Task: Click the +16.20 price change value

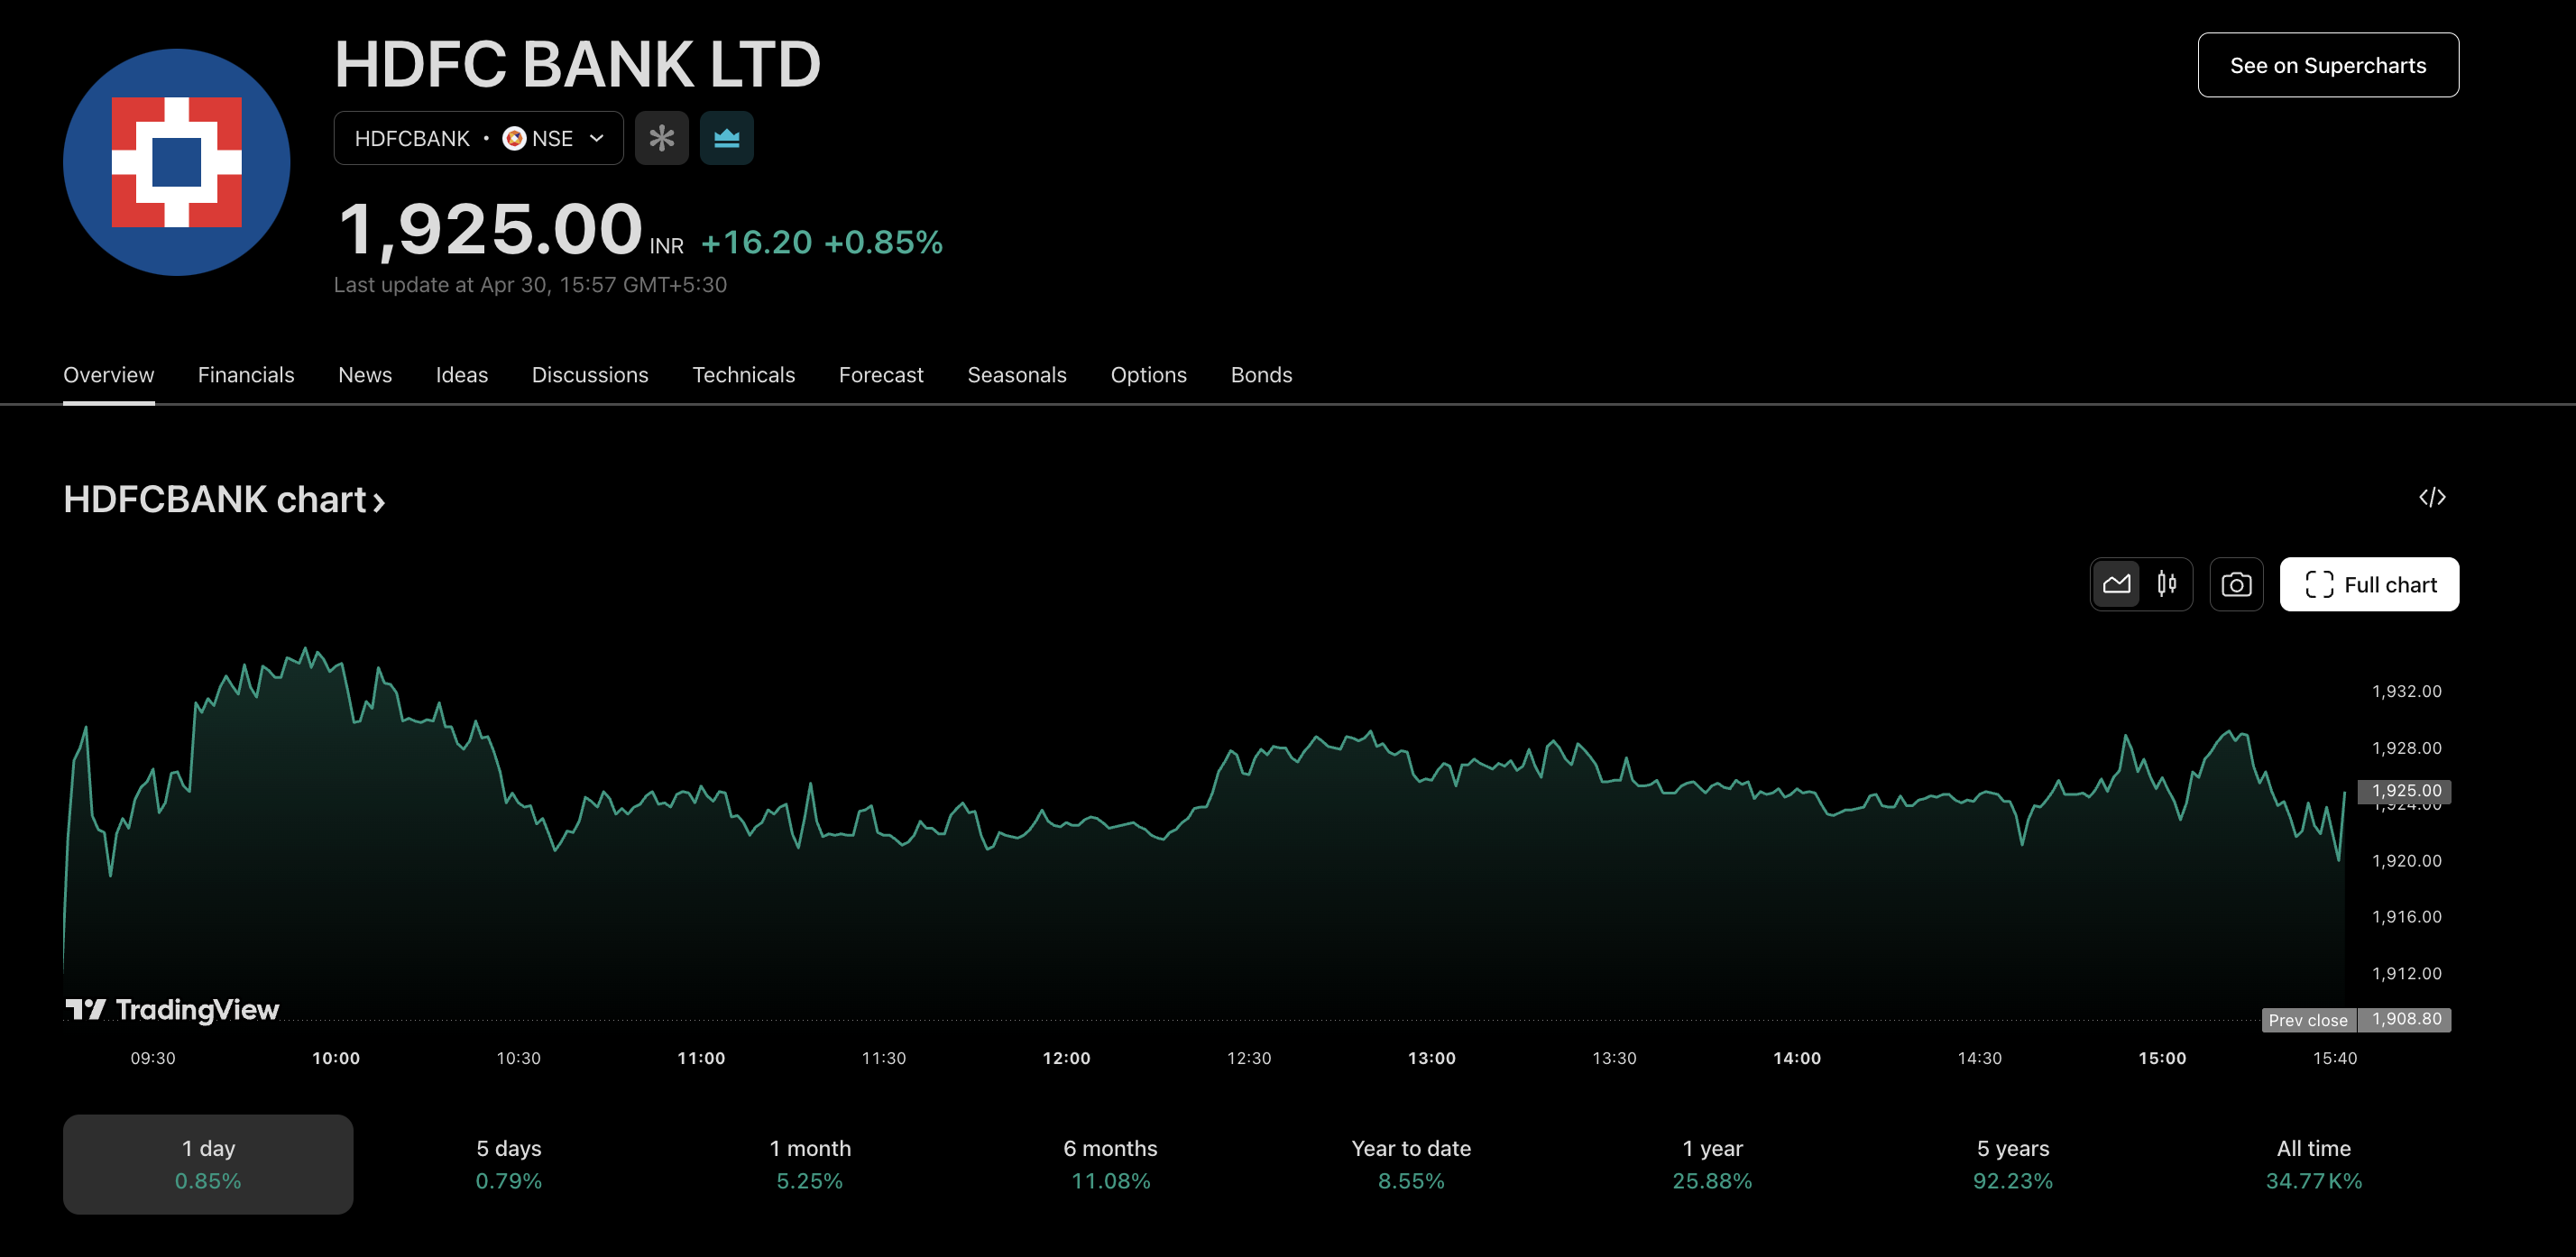Action: [756, 242]
